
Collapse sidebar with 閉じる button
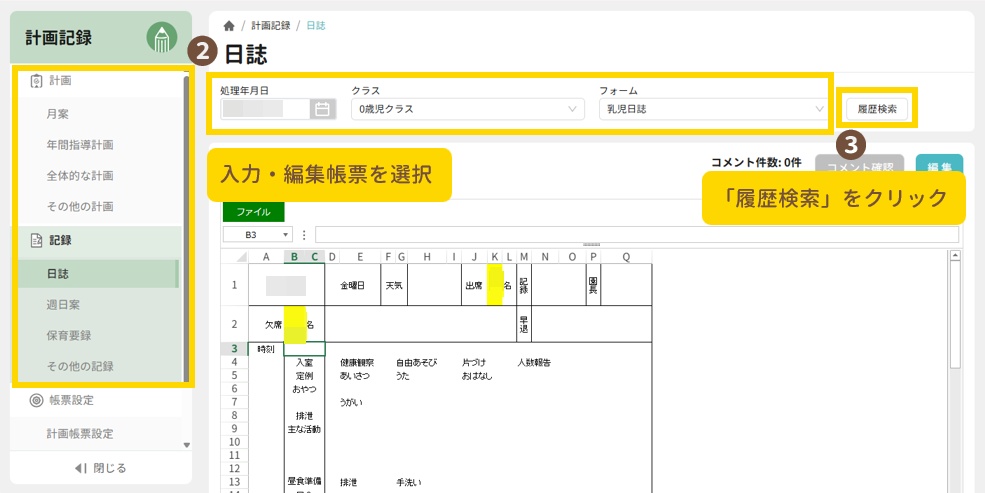pyautogui.click(x=100, y=468)
